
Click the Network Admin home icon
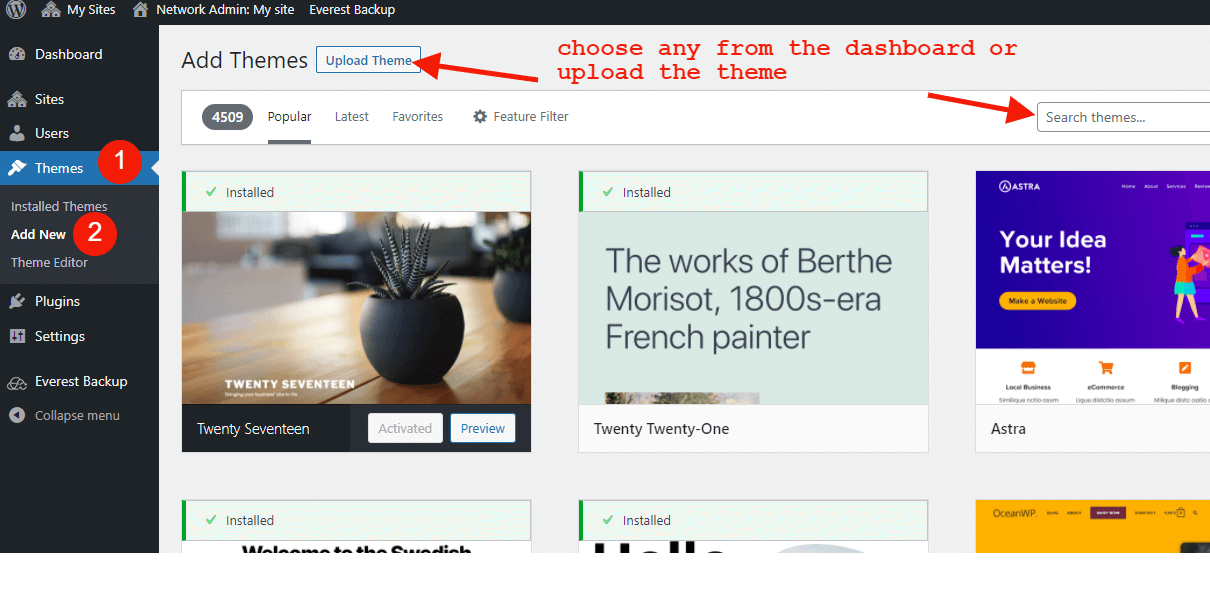tap(140, 10)
